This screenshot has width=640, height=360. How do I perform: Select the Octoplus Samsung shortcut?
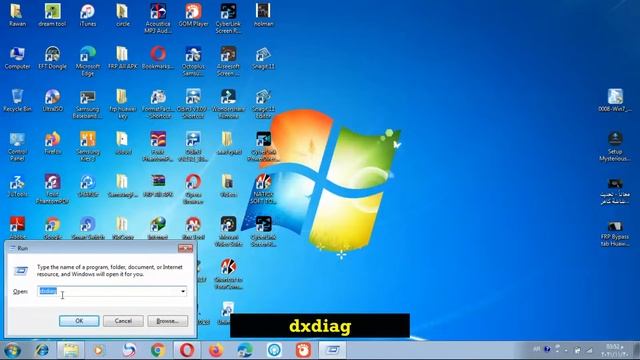coord(193,61)
